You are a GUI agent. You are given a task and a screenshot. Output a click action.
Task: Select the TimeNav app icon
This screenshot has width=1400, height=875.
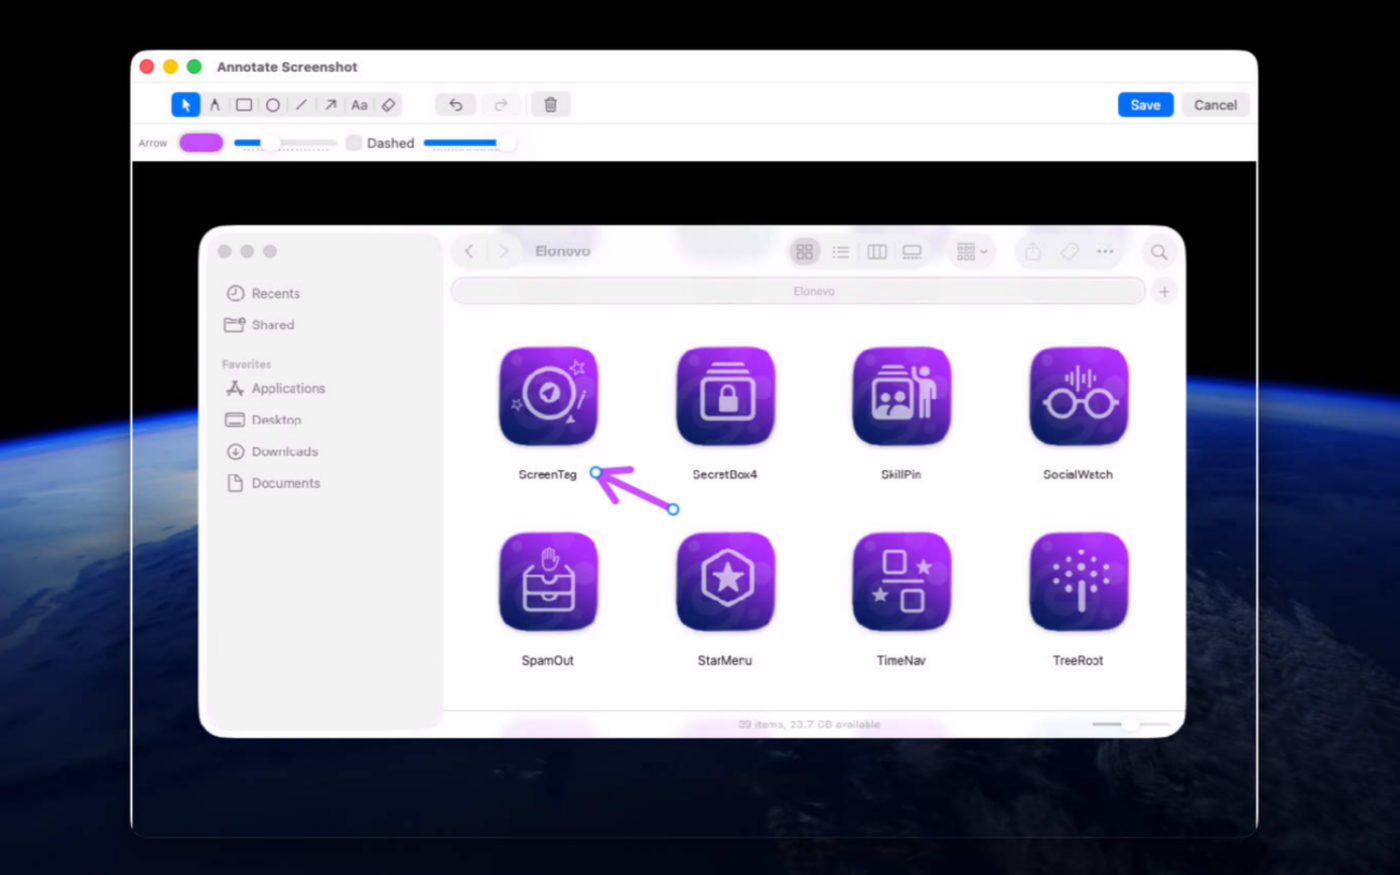coord(901,582)
